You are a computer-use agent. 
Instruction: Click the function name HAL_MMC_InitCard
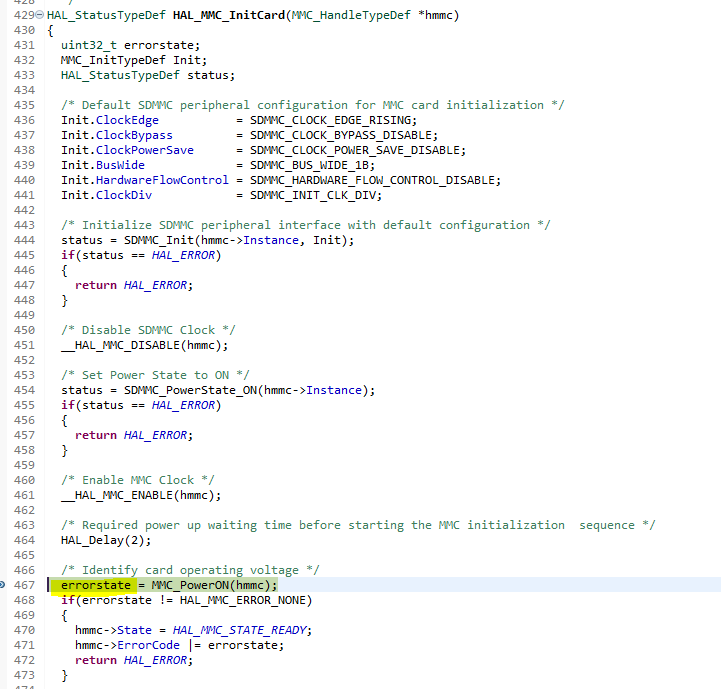click(229, 15)
